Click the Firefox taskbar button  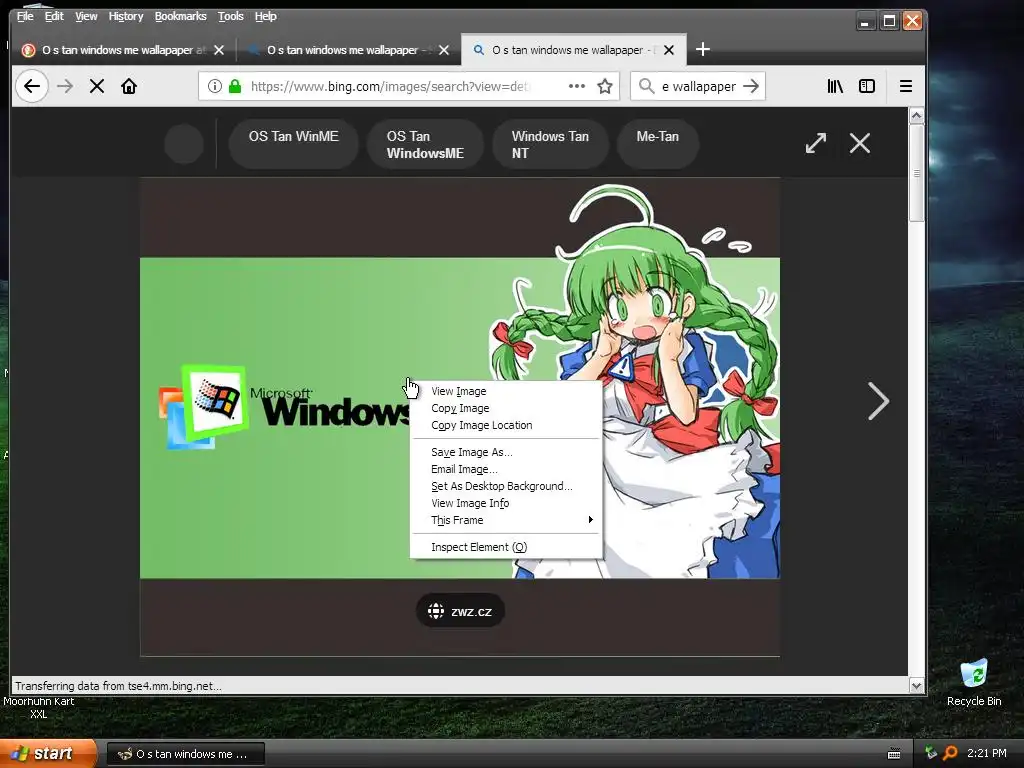[x=186, y=754]
